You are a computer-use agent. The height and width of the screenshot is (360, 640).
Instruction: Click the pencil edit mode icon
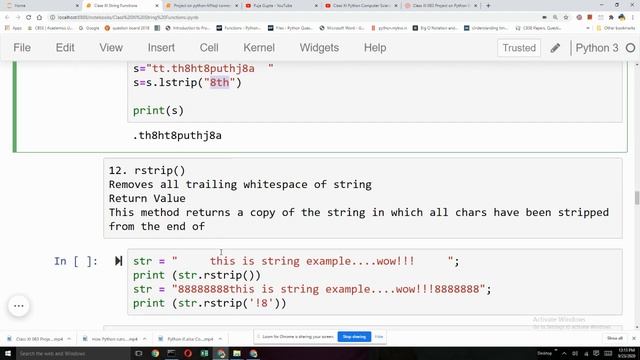pyautogui.click(x=555, y=48)
